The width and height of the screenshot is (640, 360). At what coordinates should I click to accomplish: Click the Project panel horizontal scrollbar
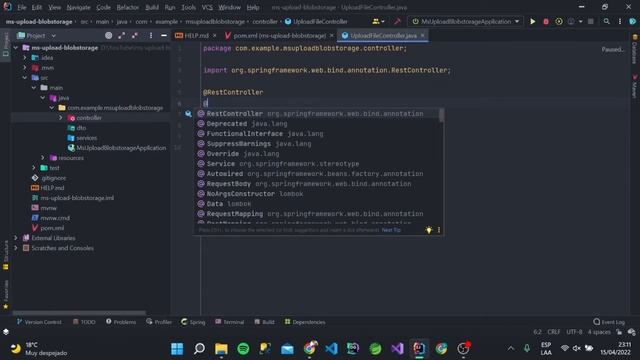[x=79, y=313]
